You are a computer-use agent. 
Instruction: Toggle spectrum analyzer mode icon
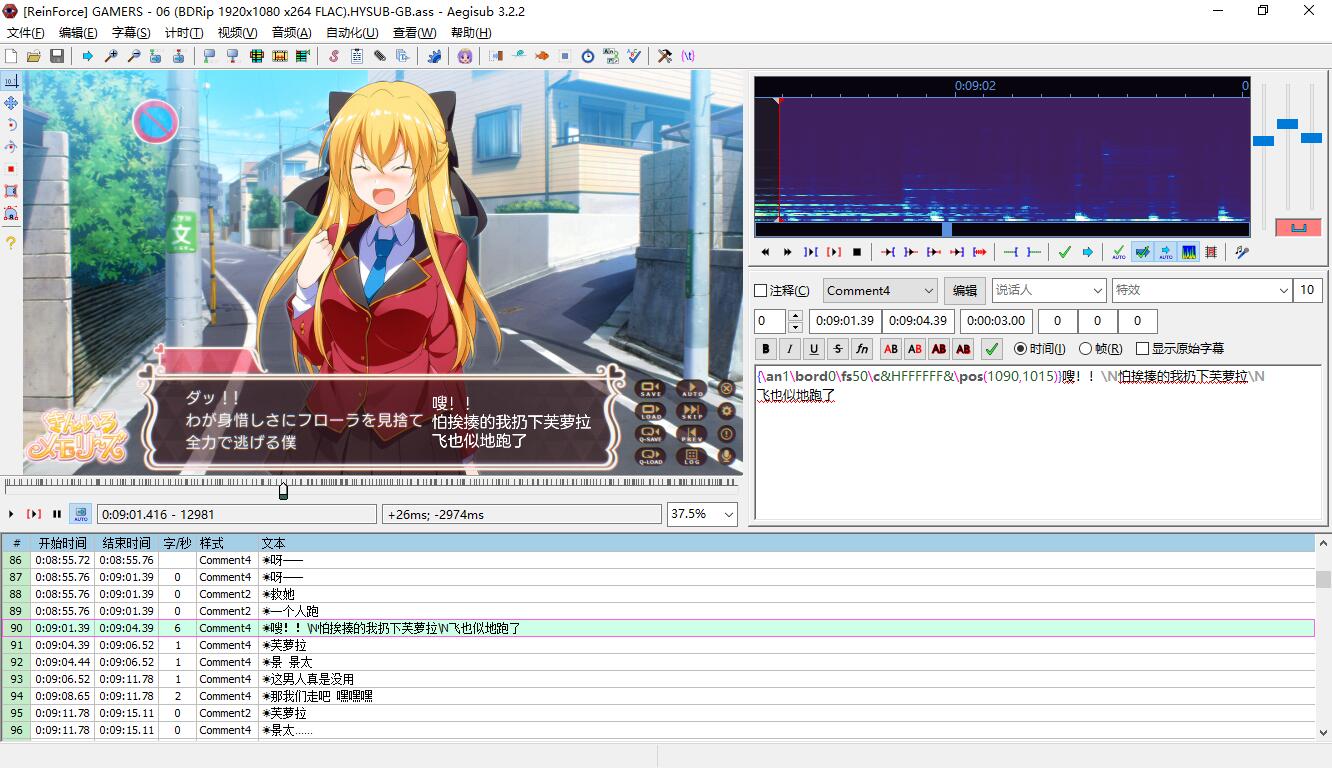pyautogui.click(x=1189, y=252)
